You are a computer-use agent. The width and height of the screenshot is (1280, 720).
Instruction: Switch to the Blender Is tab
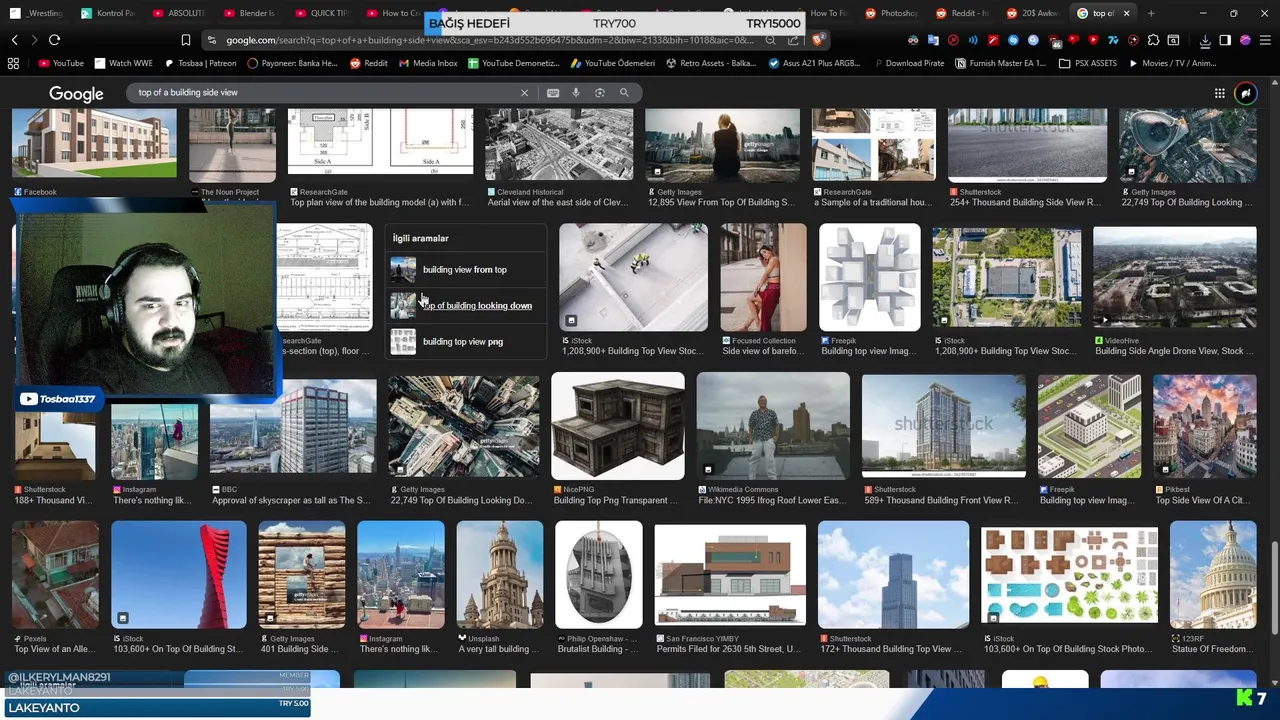pyautogui.click(x=250, y=13)
